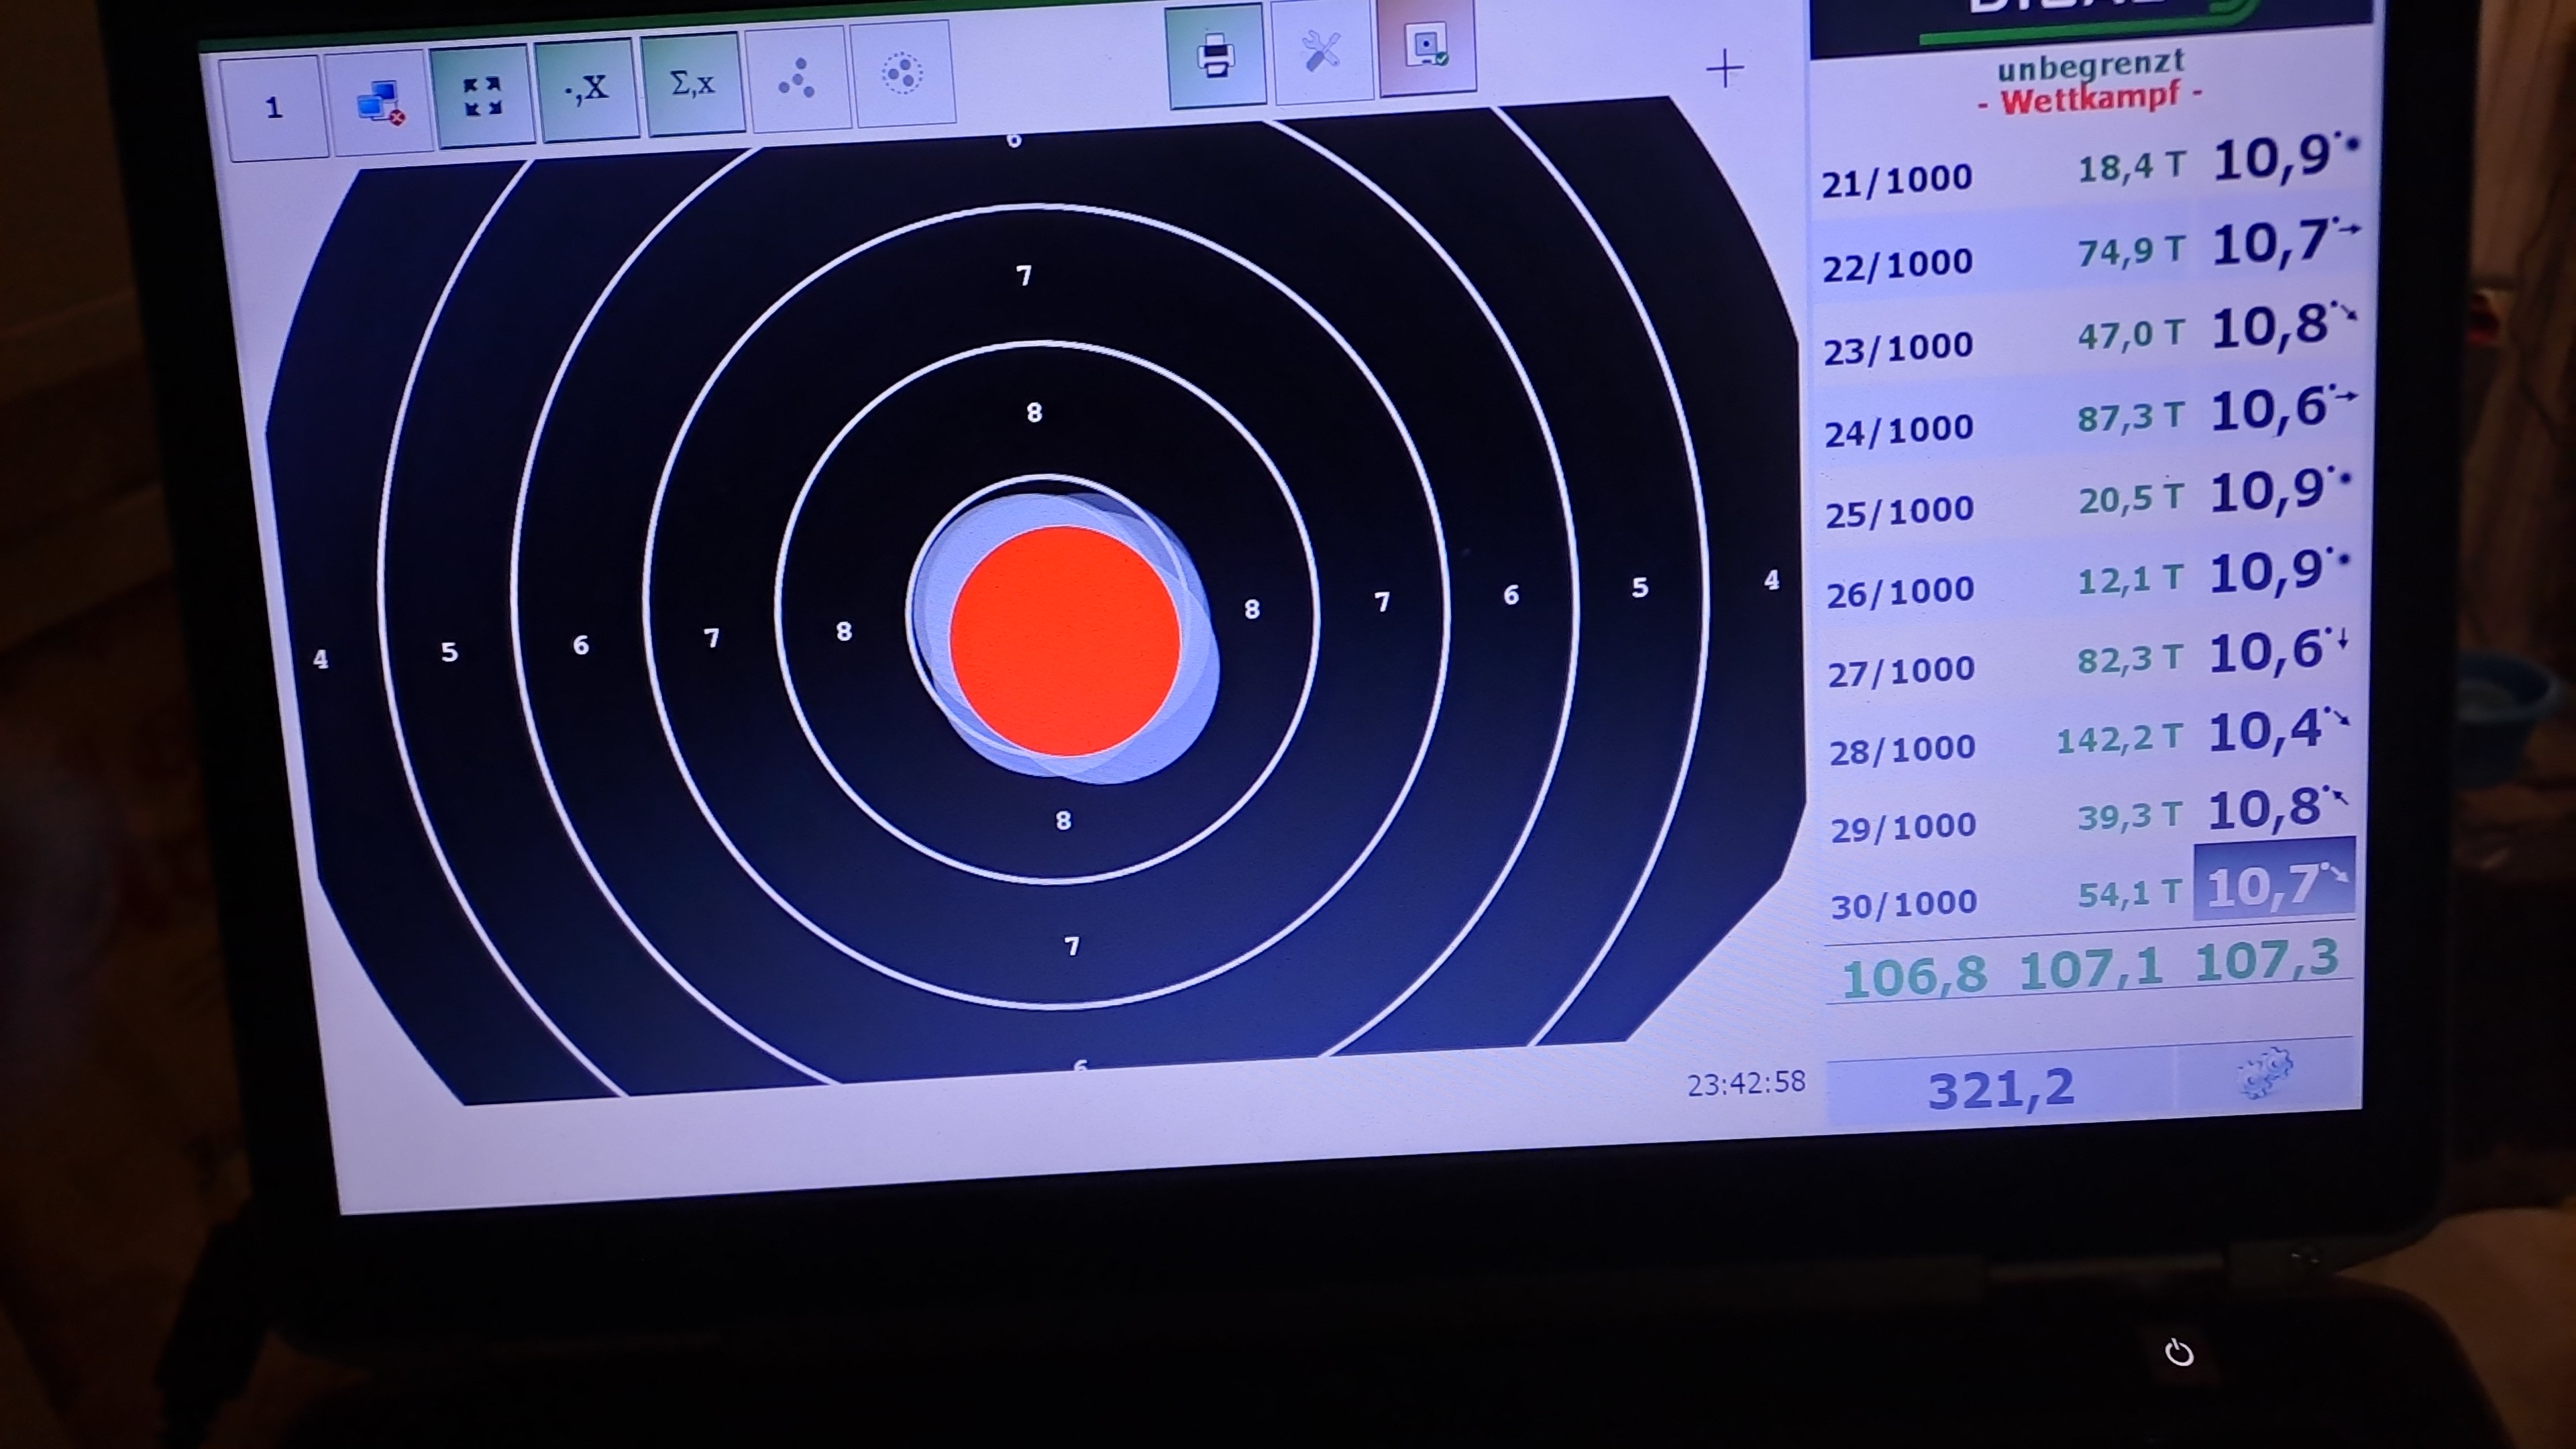Click the scattered shot dots icon
The width and height of the screenshot is (2576, 1449).
coord(797,78)
